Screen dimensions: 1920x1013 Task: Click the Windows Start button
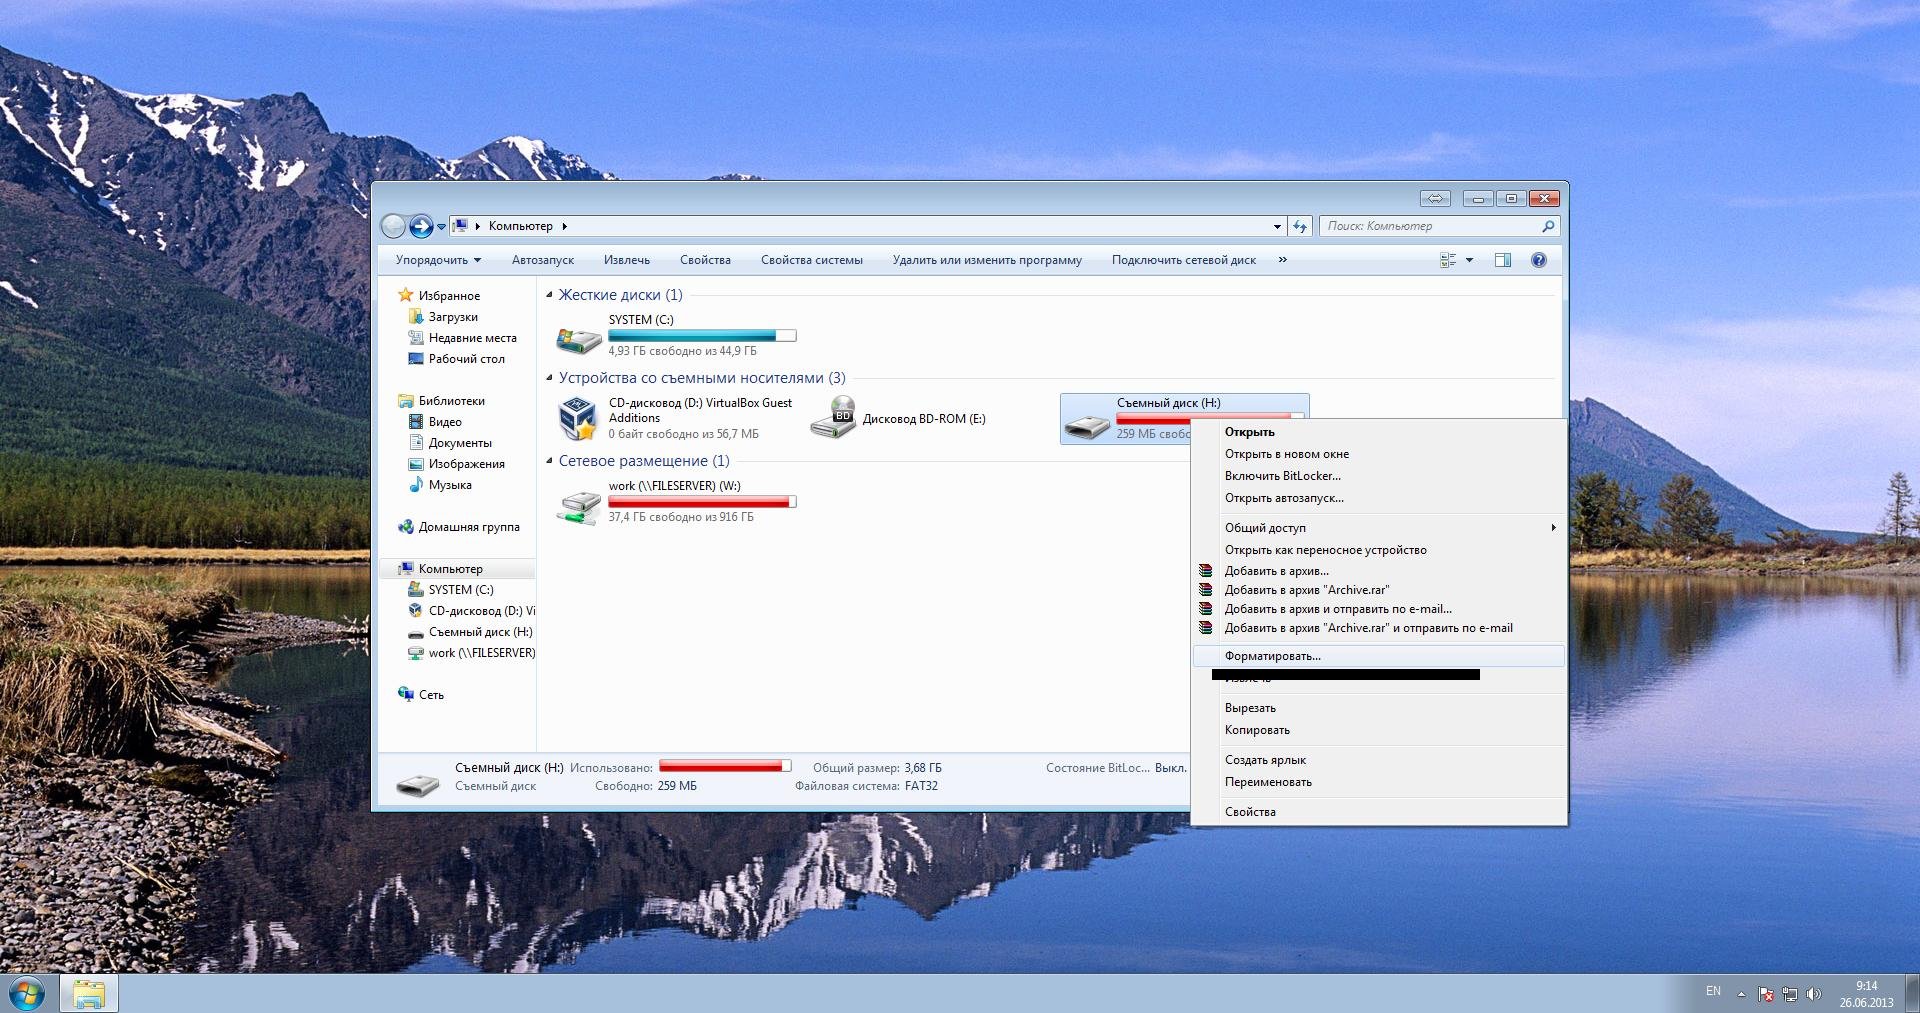(27, 994)
